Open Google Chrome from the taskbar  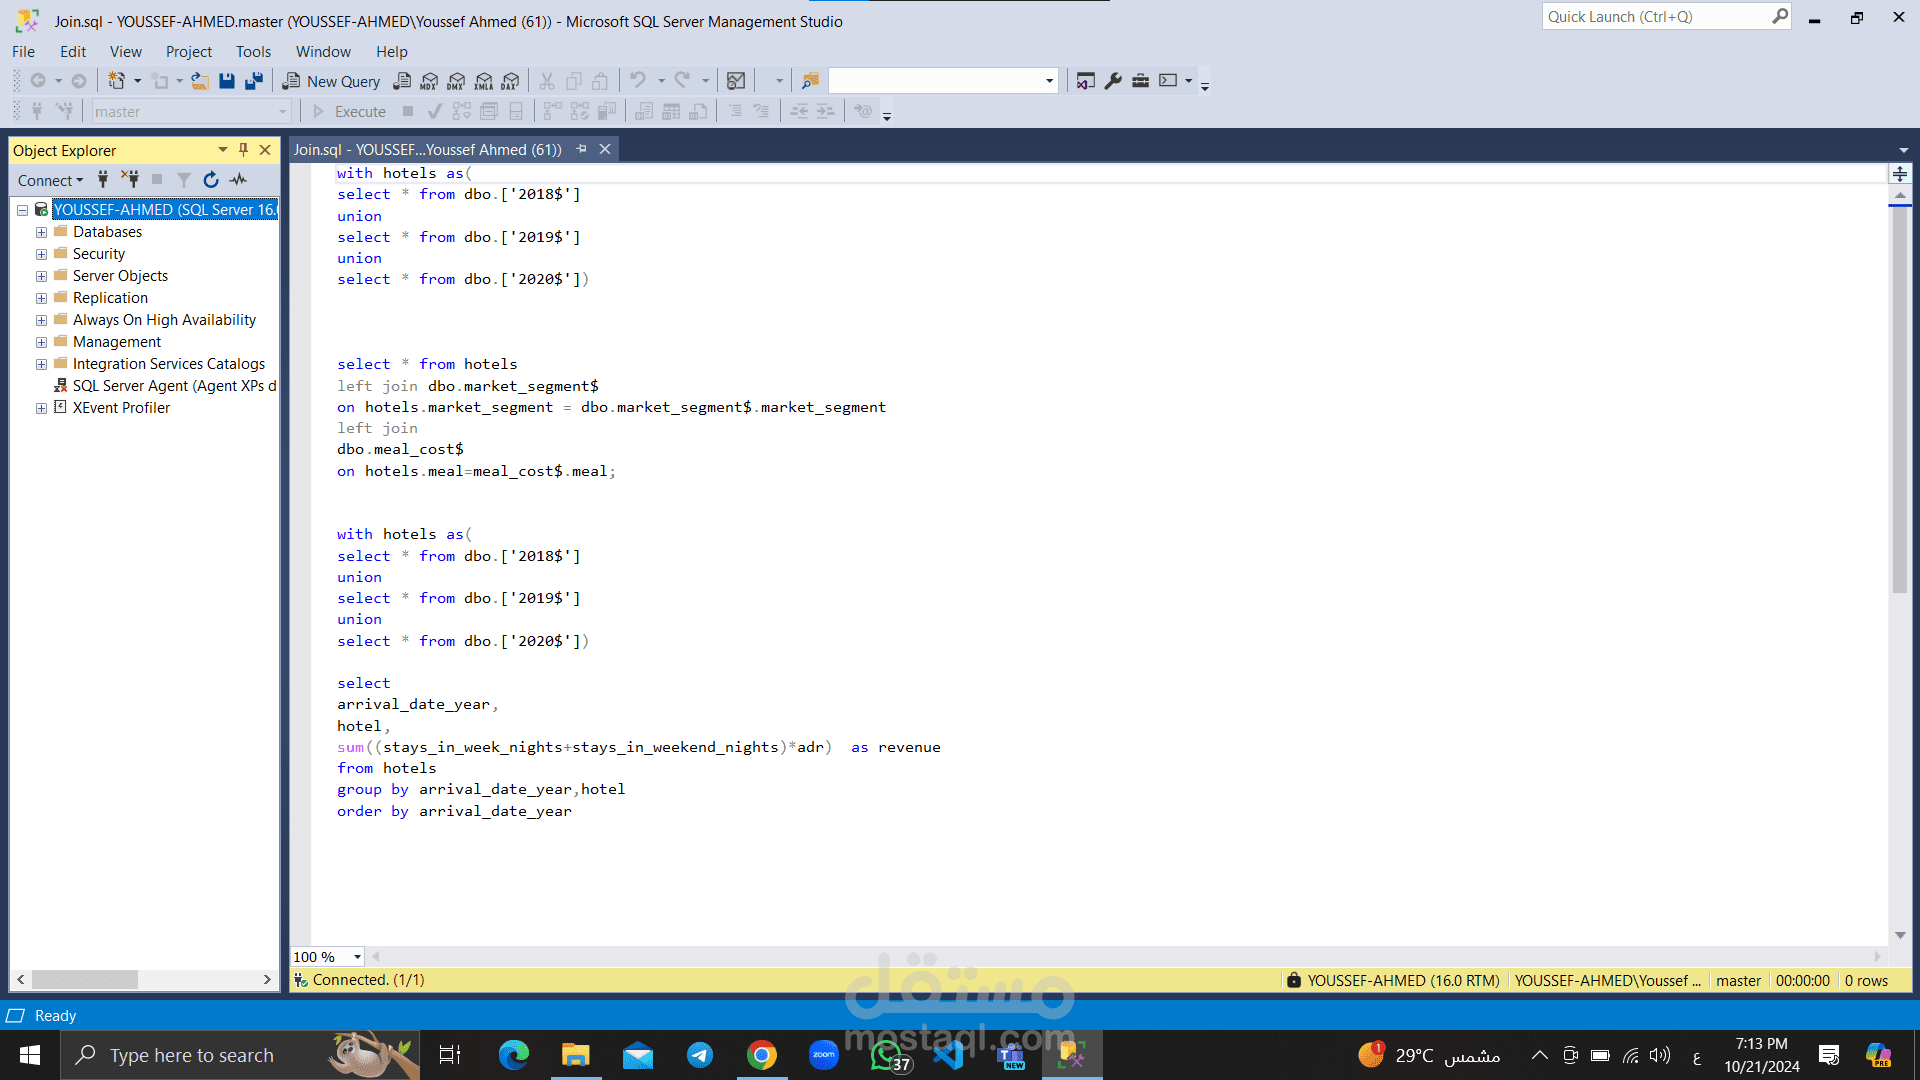pos(761,1055)
